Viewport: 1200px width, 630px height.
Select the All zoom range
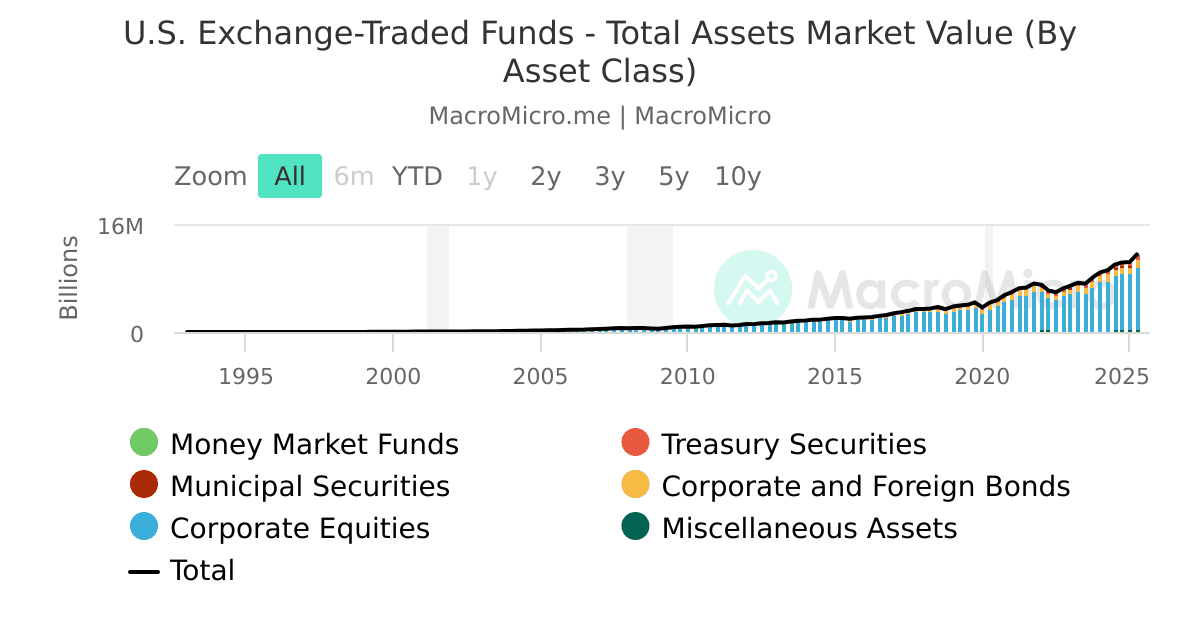tap(290, 176)
